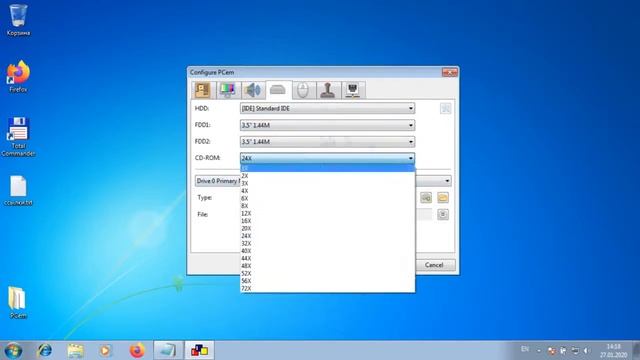Choose 24X in the speed list
Image resolution: width=640 pixels, height=360 pixels.
click(x=327, y=236)
